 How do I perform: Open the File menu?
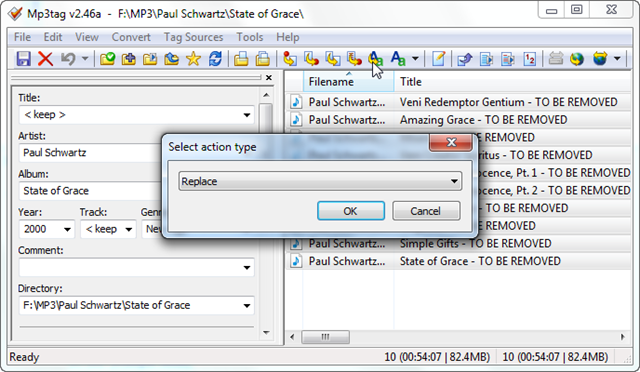pos(22,37)
